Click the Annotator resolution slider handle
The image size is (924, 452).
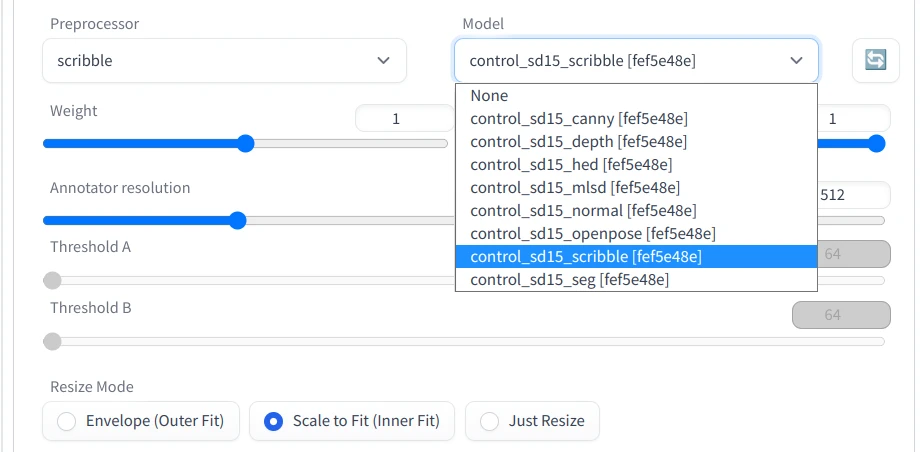coord(237,220)
